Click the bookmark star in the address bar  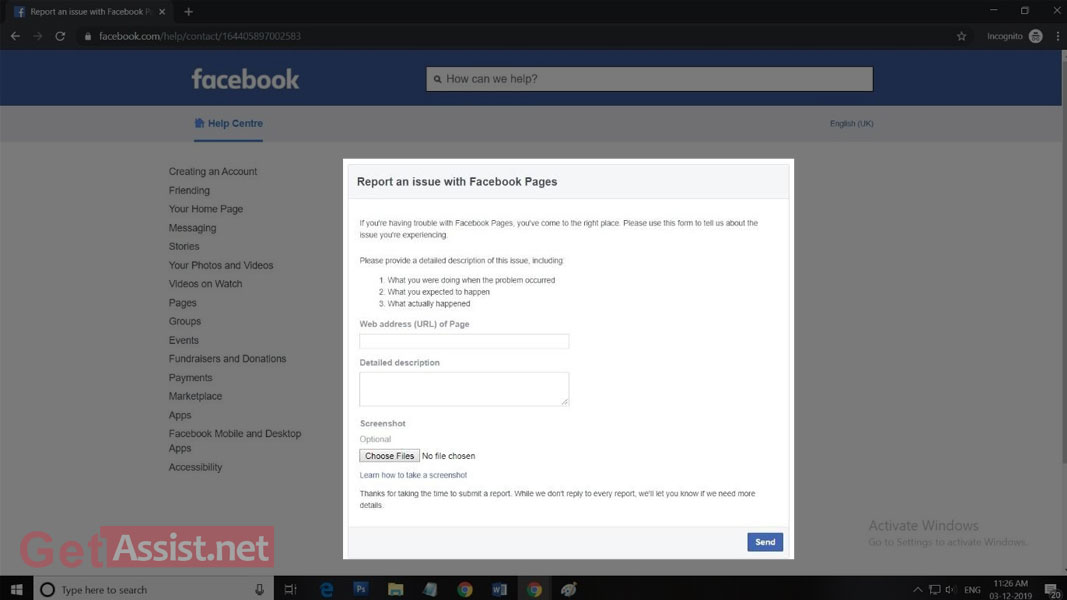tap(960, 35)
